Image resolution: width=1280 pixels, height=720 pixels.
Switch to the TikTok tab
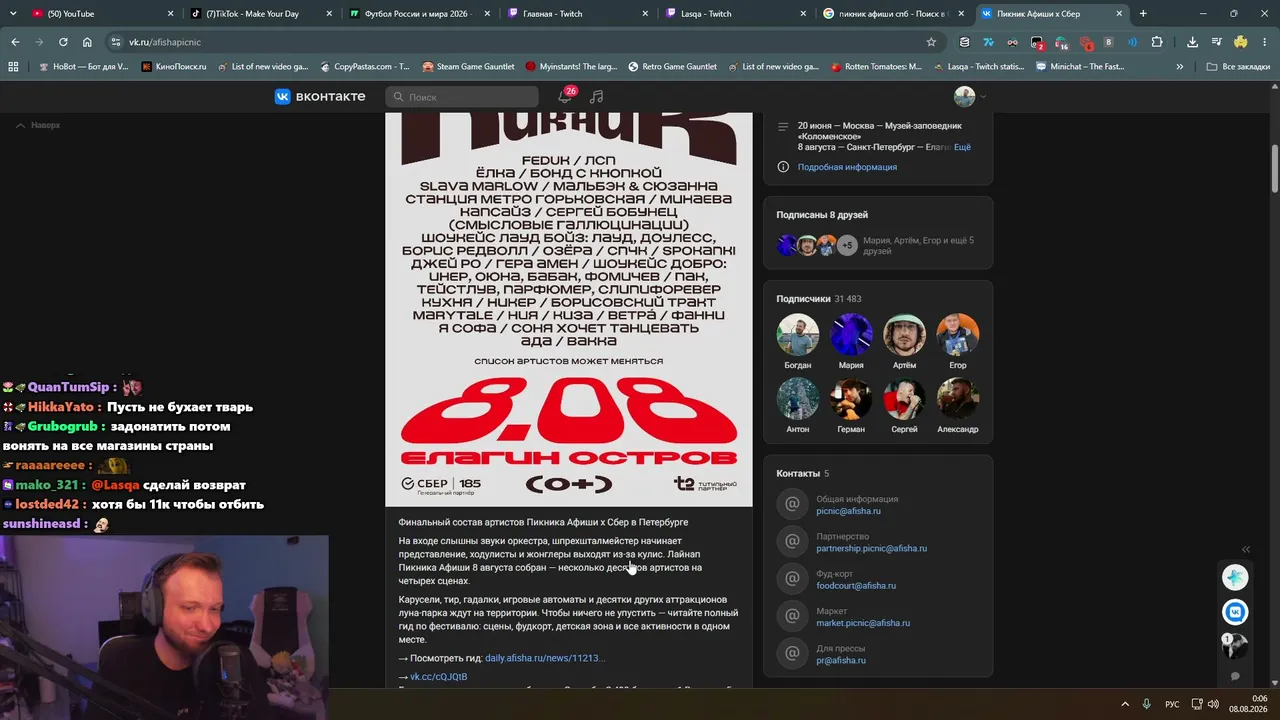pos(260,14)
